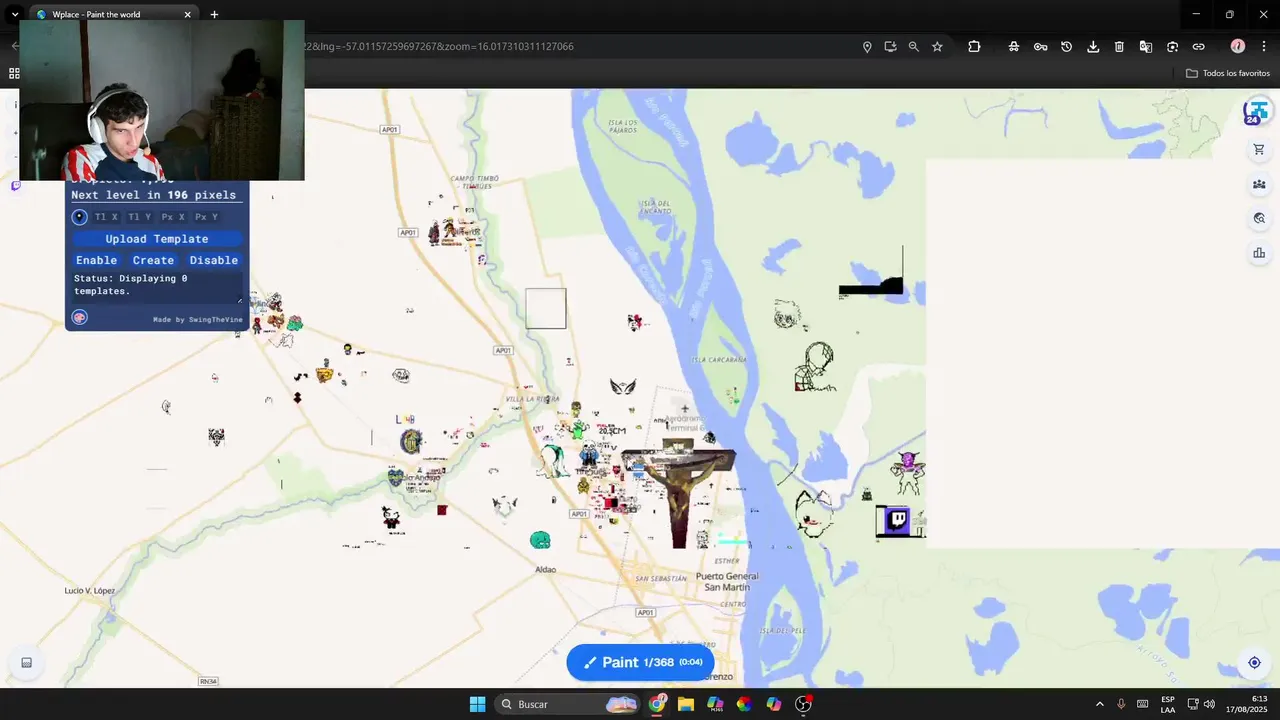The height and width of the screenshot is (720, 1280).
Task: Click the bottom-left map info icon
Action: tap(26, 662)
